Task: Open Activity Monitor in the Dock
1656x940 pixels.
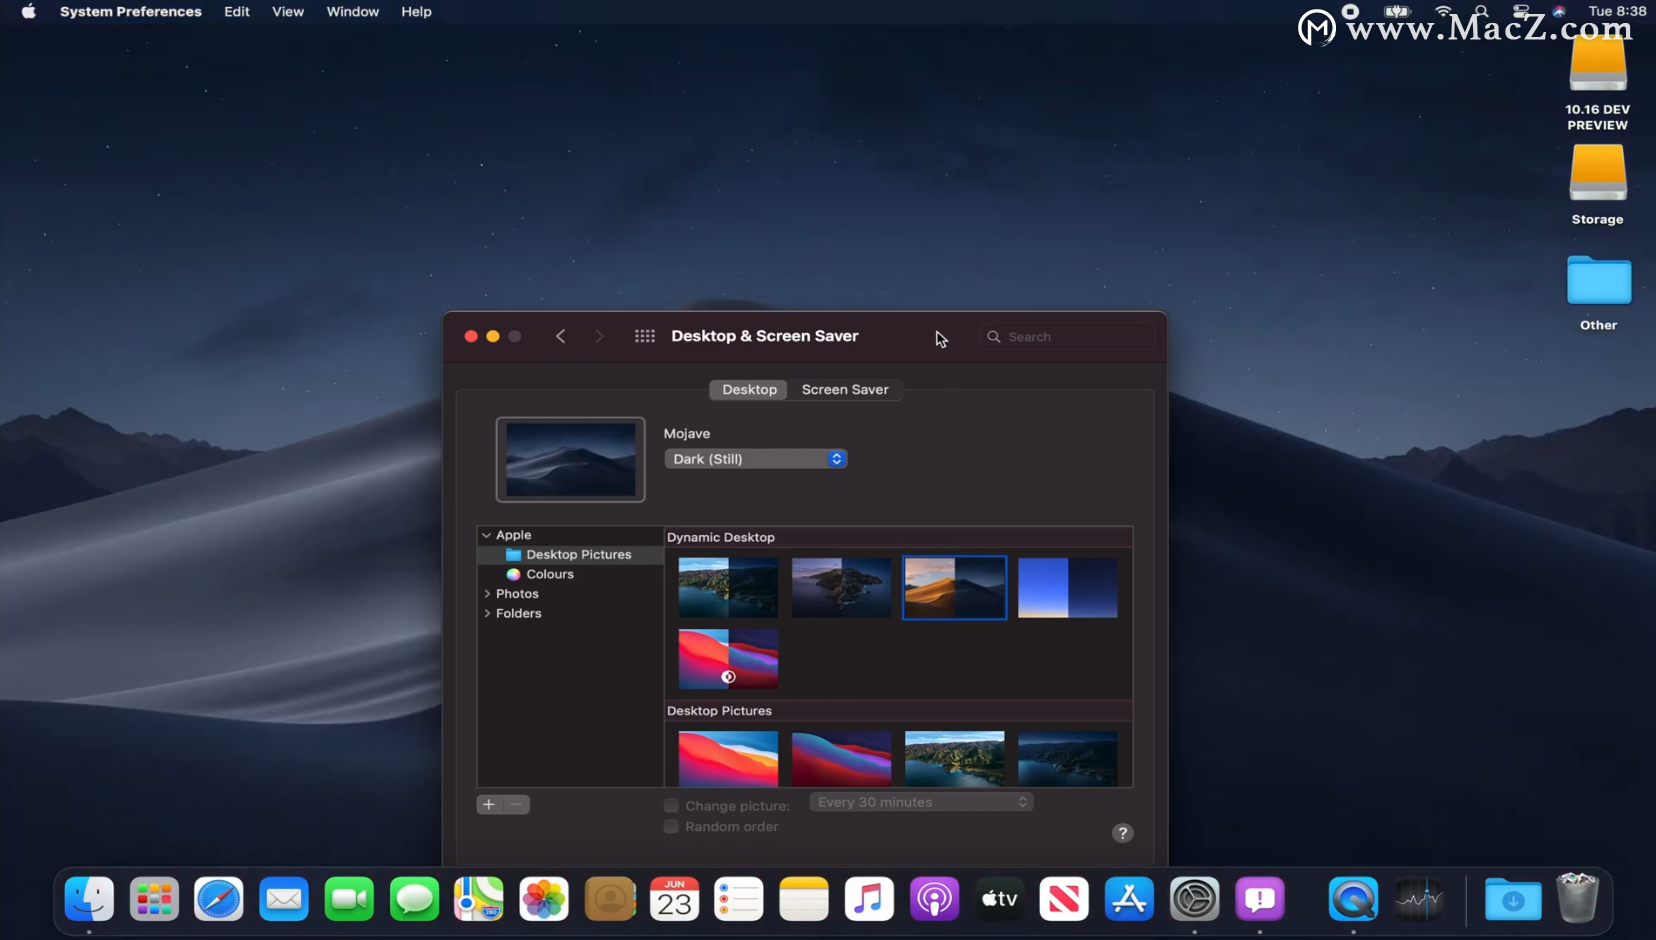Action: (x=1419, y=899)
